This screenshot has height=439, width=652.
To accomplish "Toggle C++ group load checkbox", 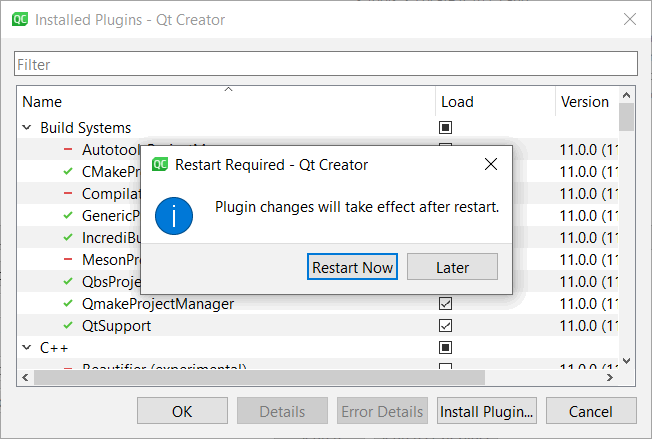I will (446, 348).
